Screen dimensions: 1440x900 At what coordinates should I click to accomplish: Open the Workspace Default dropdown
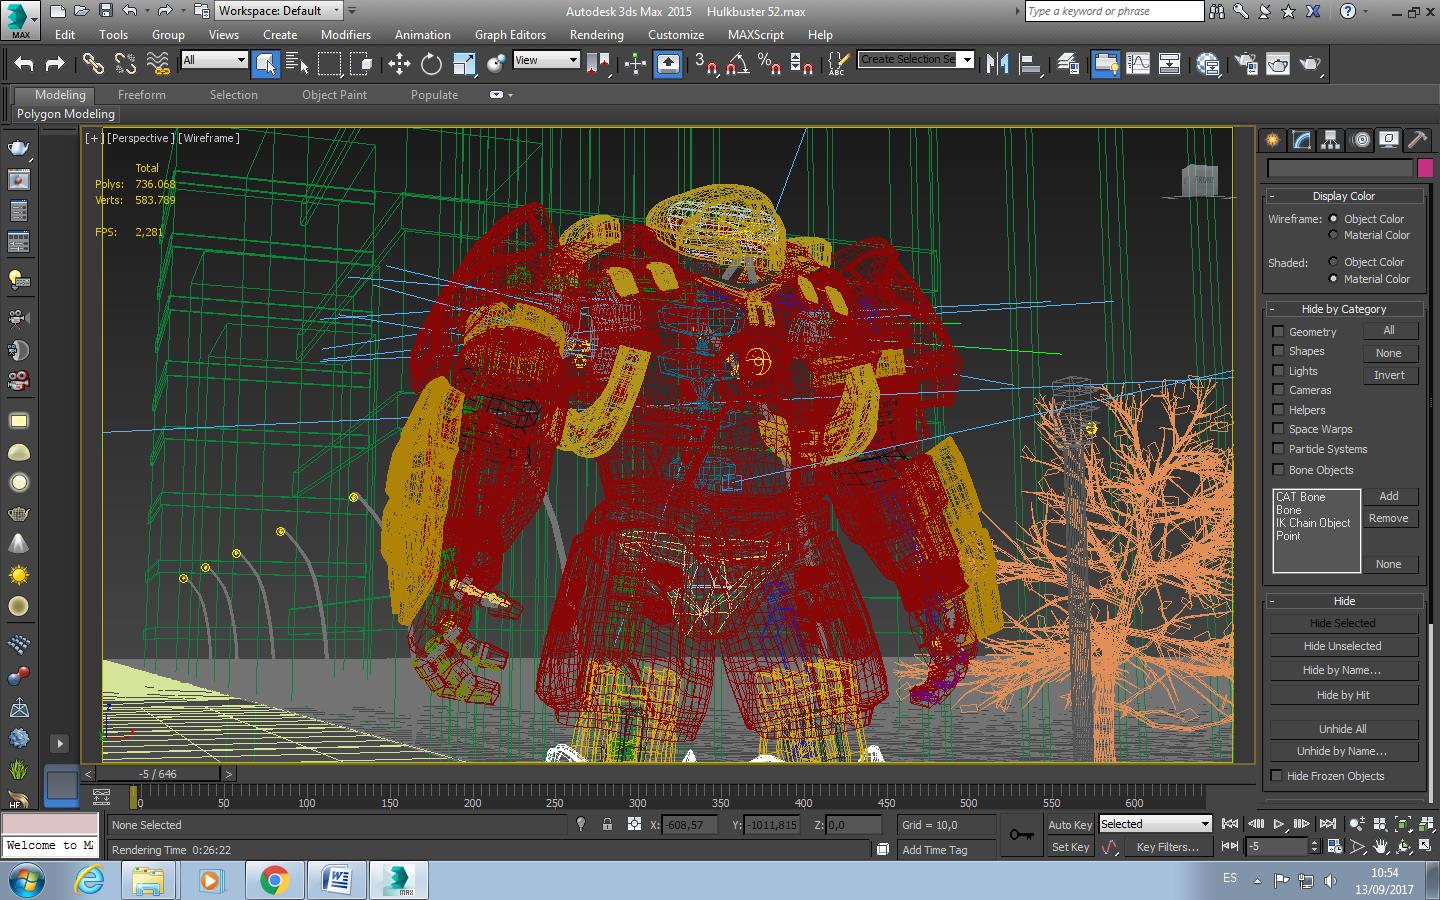pyautogui.click(x=279, y=11)
